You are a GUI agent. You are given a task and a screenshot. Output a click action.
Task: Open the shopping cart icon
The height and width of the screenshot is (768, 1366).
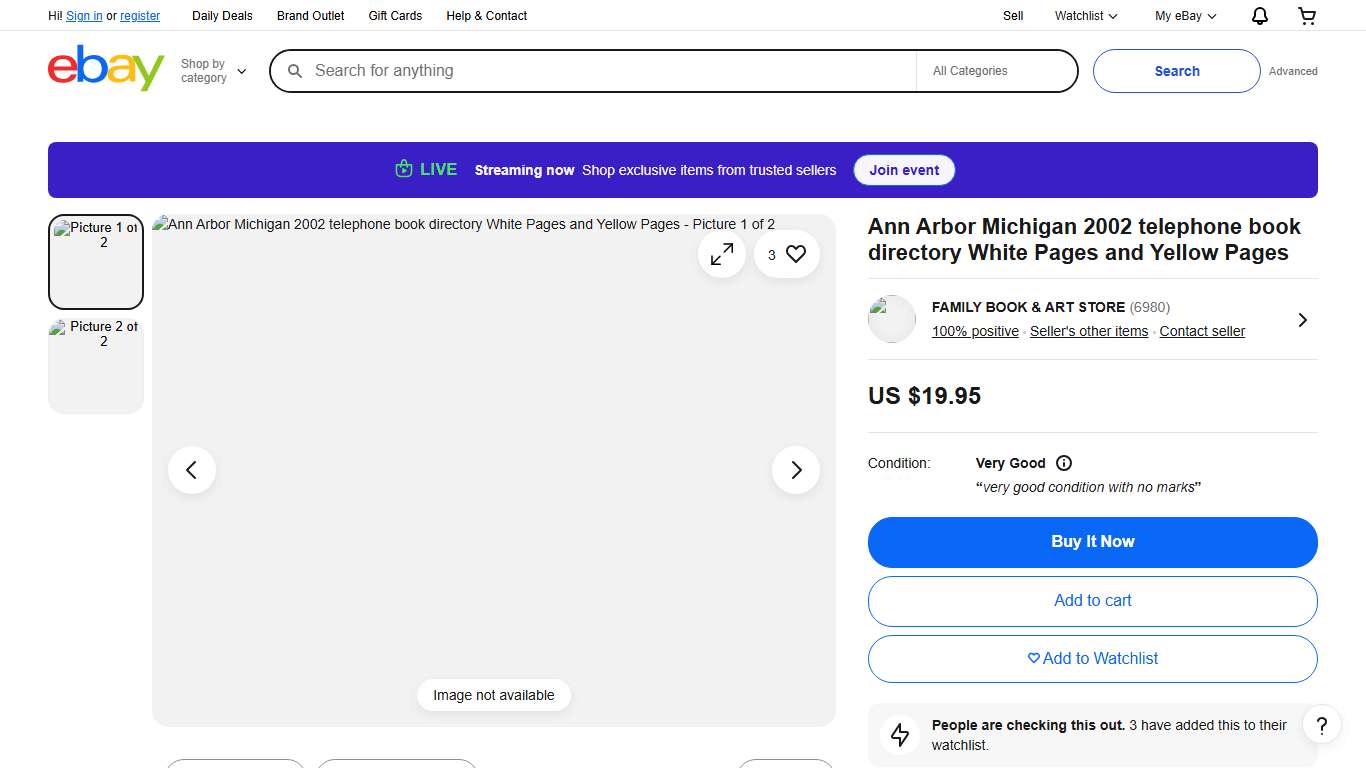click(x=1307, y=16)
